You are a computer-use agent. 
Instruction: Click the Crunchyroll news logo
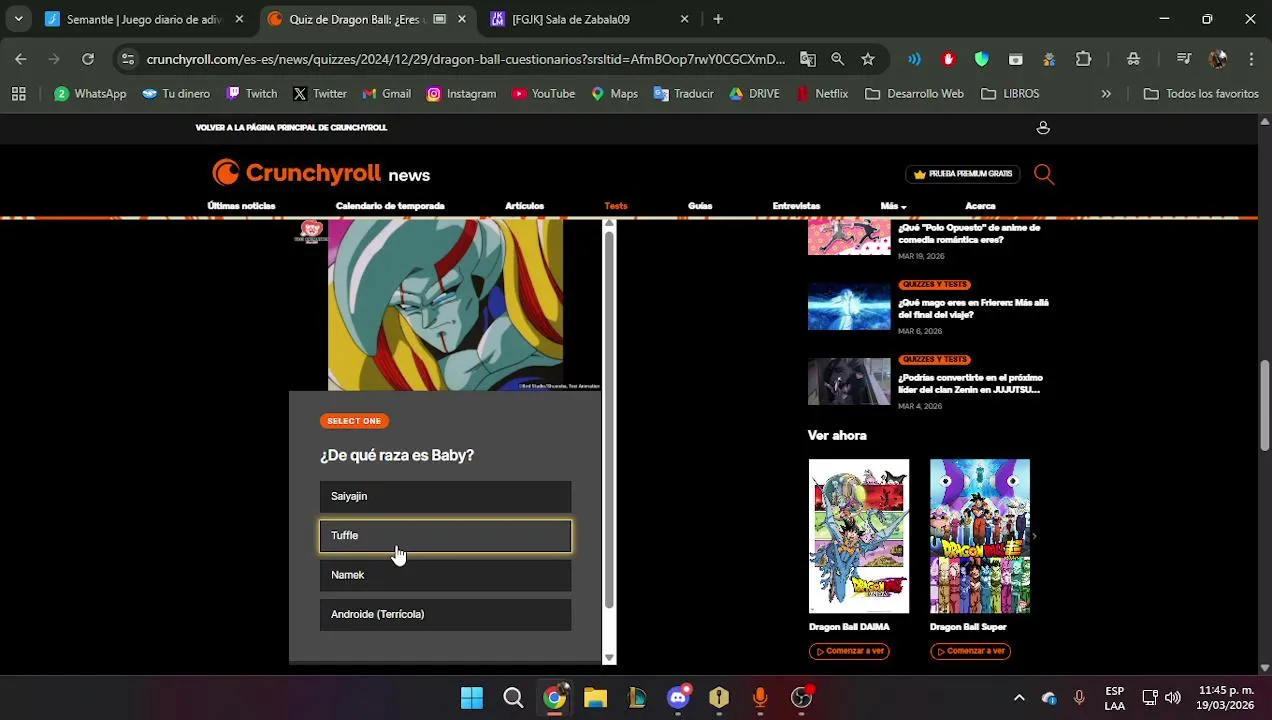pos(321,174)
